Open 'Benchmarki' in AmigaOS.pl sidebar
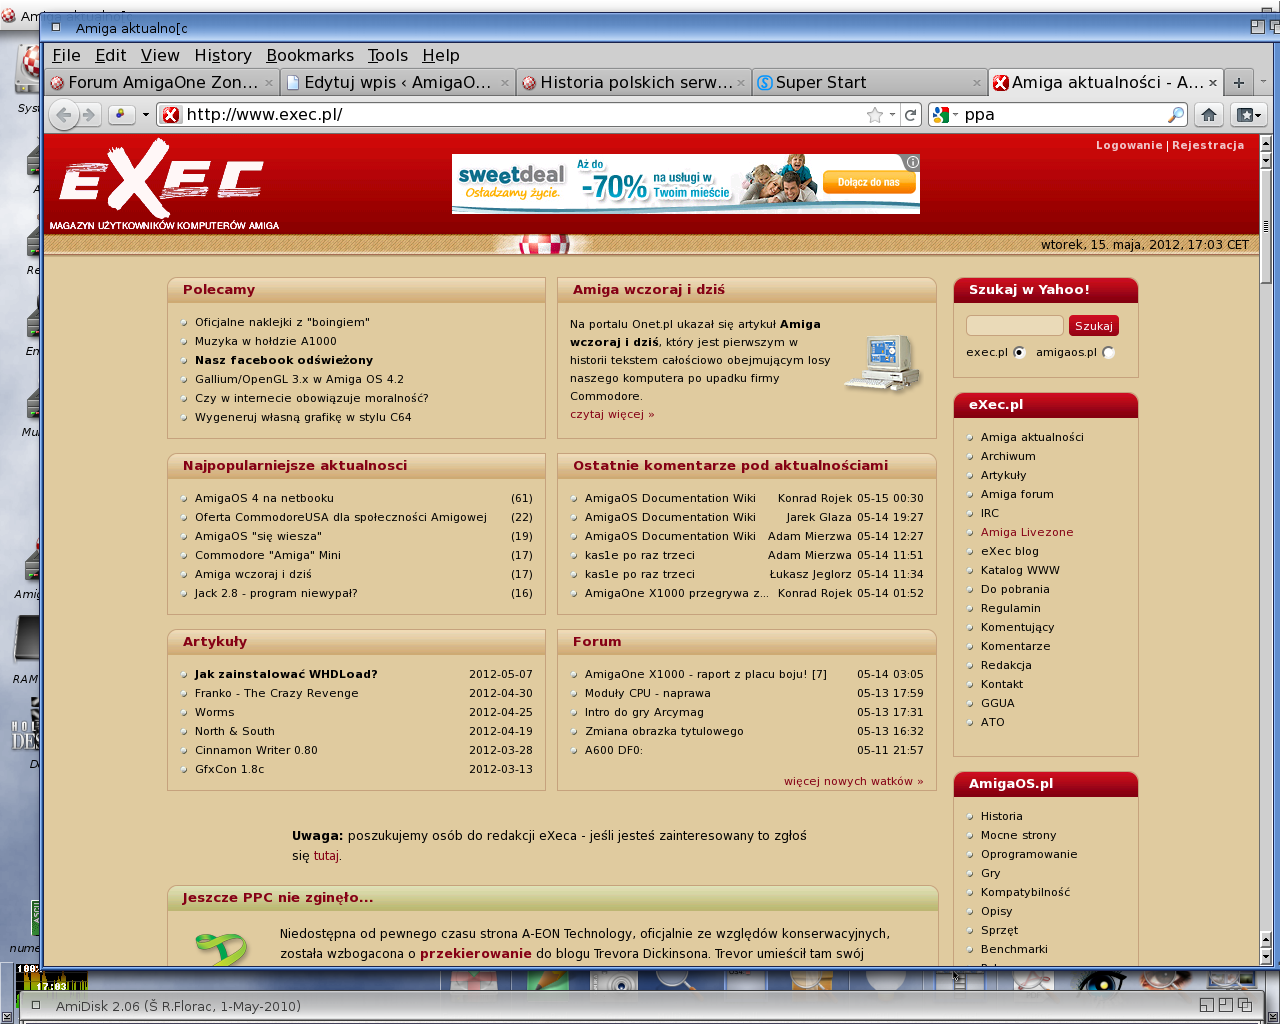The width and height of the screenshot is (1280, 1024). pos(1014,950)
